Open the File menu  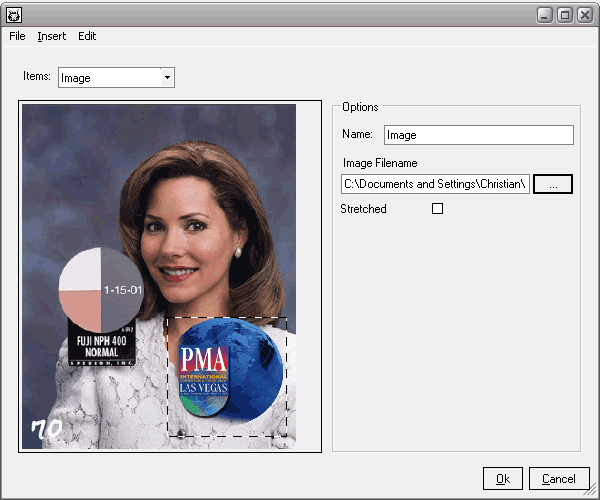pos(17,36)
